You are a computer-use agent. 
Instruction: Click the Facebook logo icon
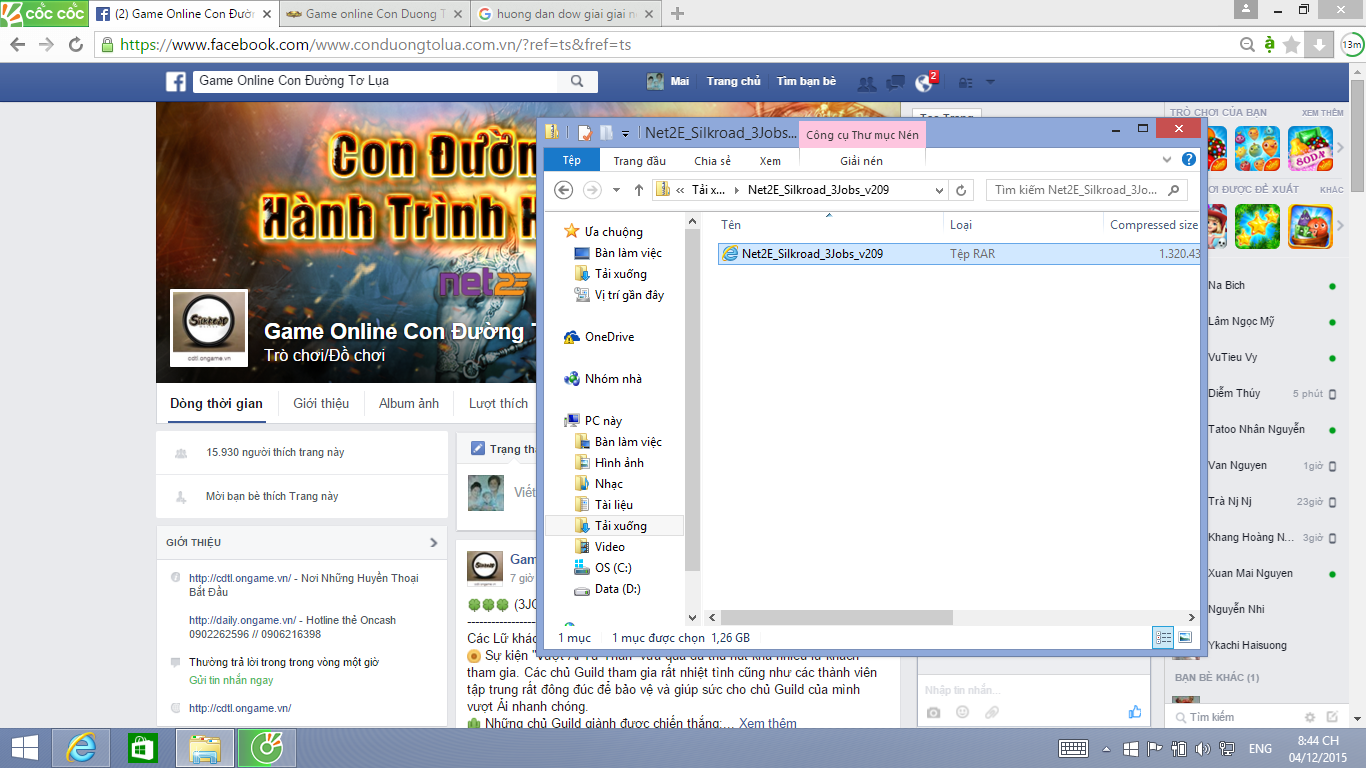click(176, 82)
